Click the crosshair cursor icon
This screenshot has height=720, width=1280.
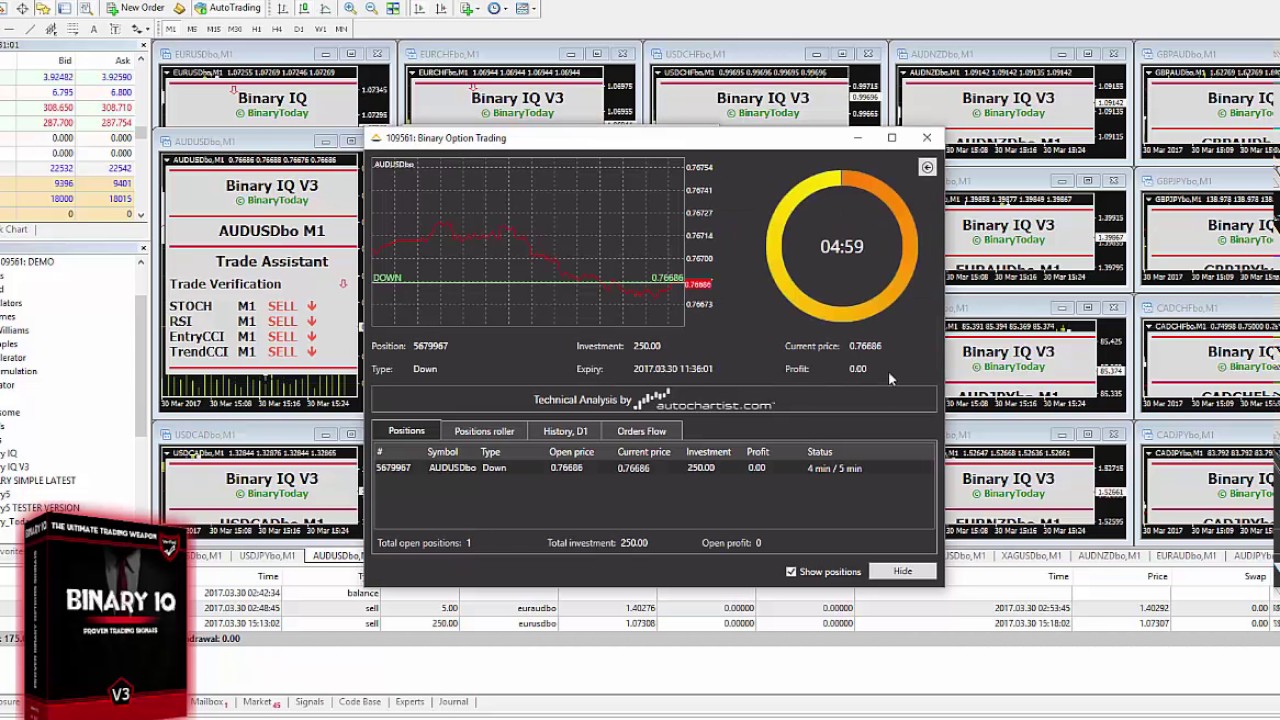(x=22, y=8)
